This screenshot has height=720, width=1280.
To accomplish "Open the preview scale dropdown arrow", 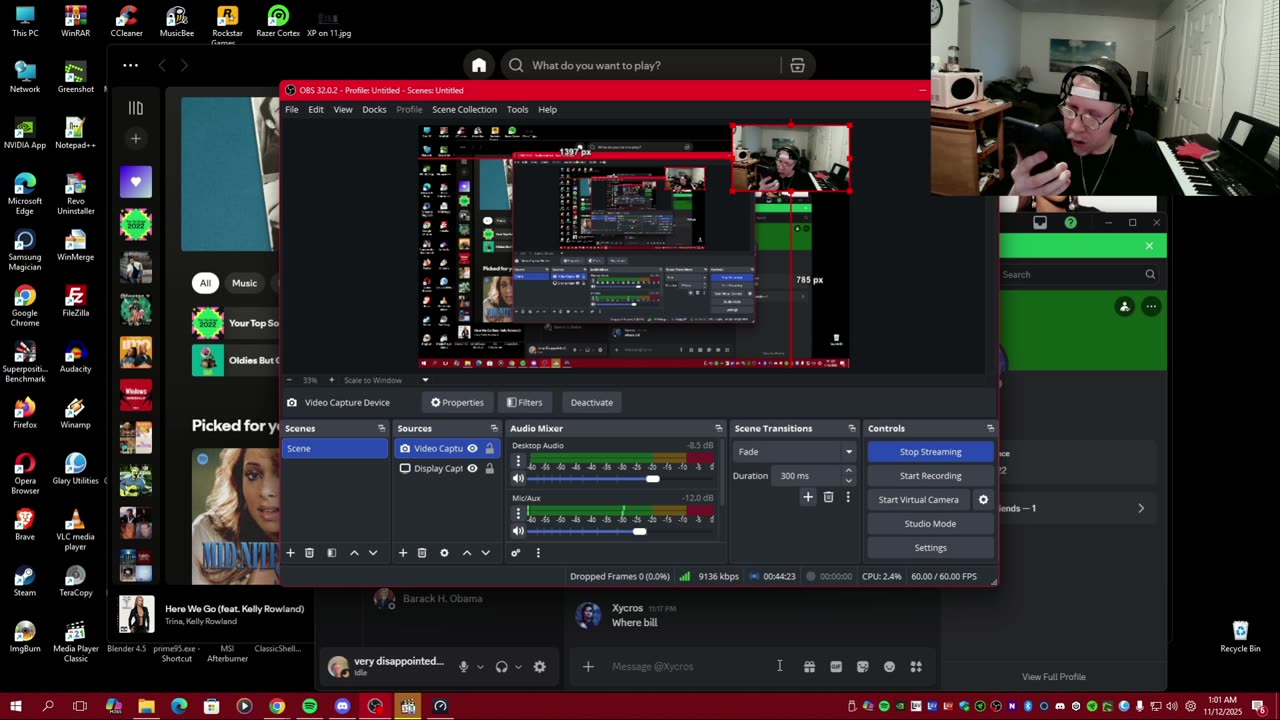I will point(424,380).
